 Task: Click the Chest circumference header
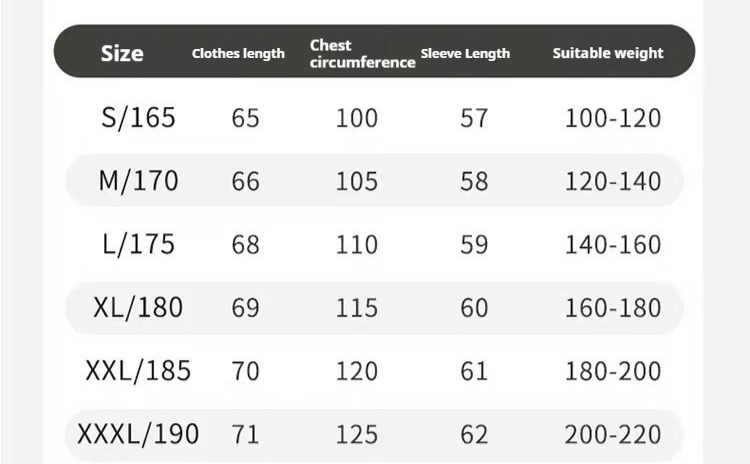(x=363, y=54)
